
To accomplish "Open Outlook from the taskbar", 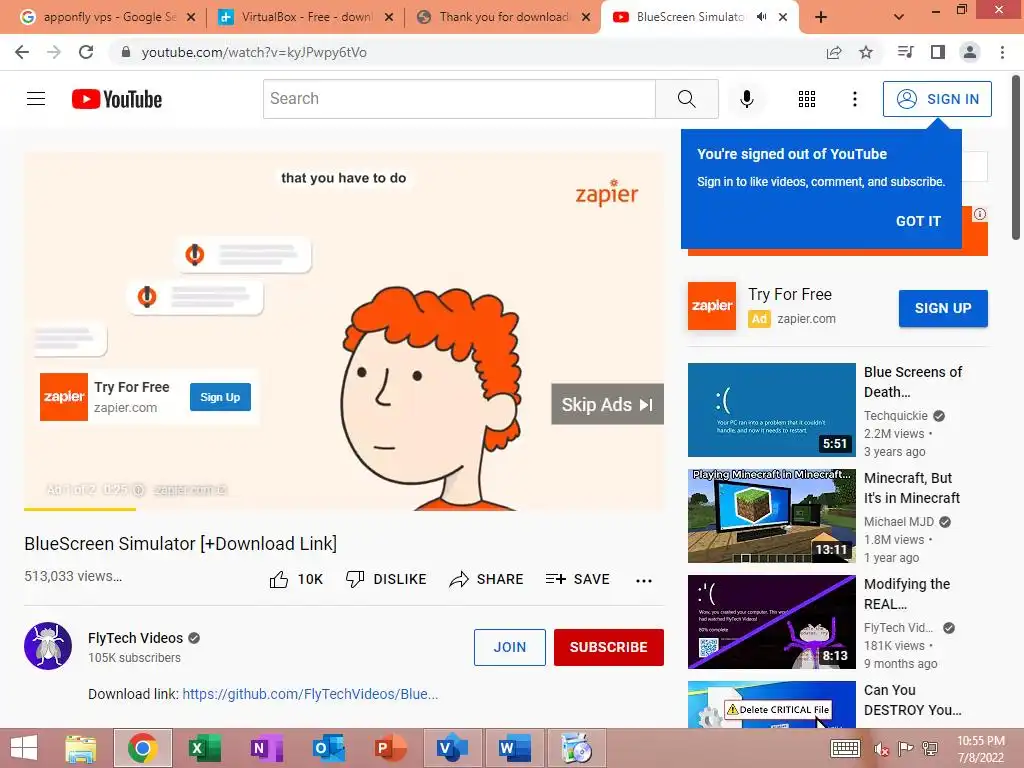I will [x=328, y=748].
